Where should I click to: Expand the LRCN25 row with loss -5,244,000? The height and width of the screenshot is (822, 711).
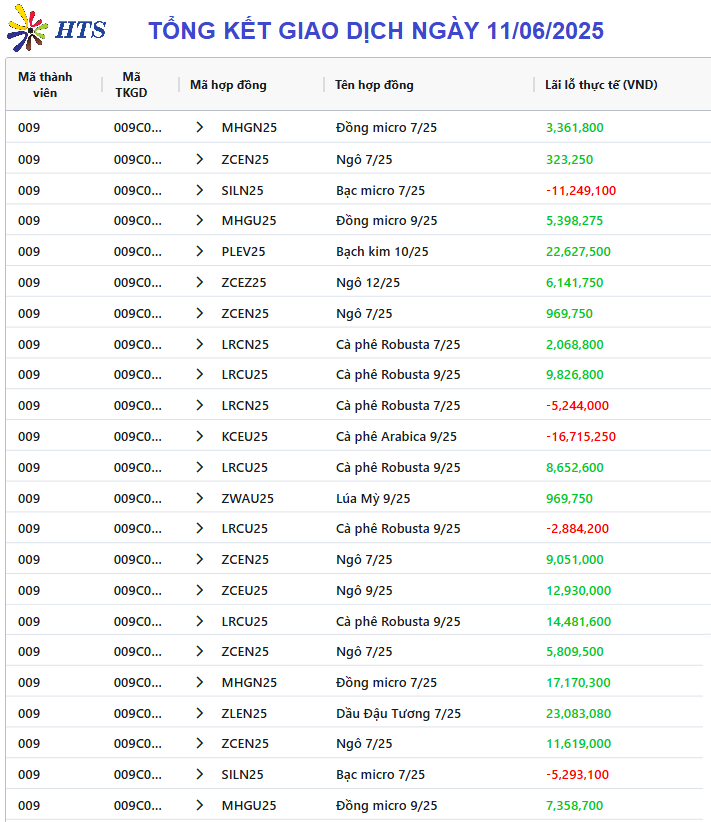tap(199, 405)
